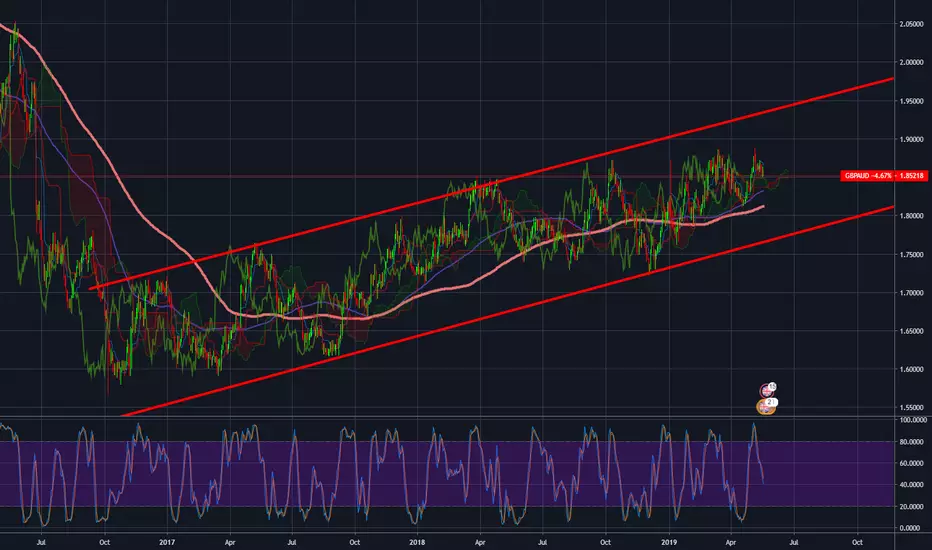Click the 100.0000 oscillator scale label
Viewport: 932px width, 550px height.
913,420
